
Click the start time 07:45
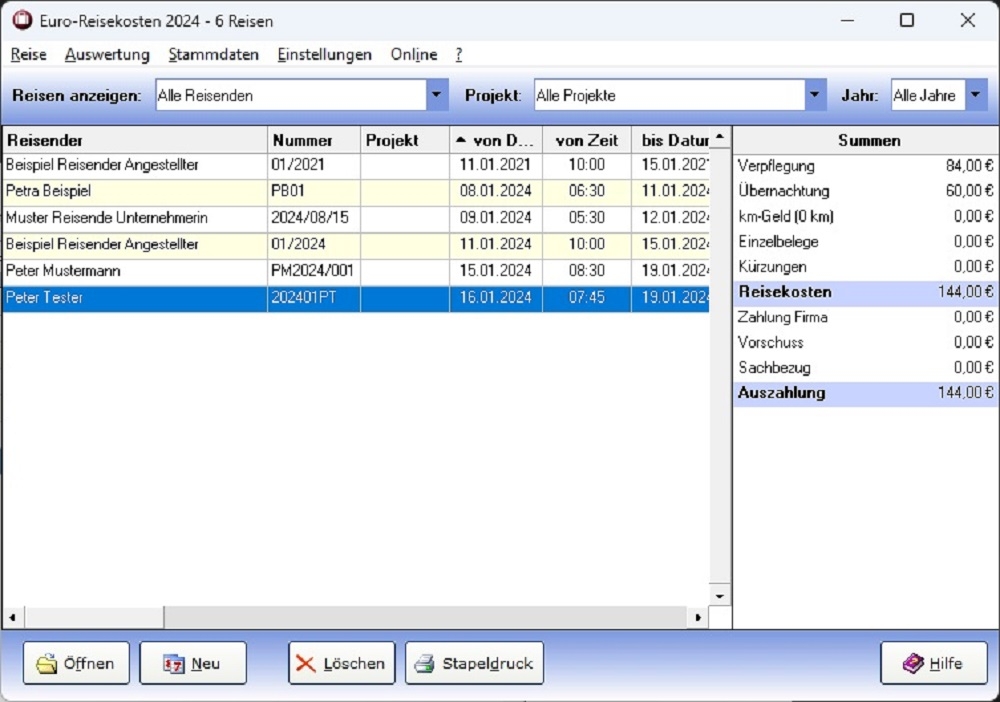click(587, 298)
